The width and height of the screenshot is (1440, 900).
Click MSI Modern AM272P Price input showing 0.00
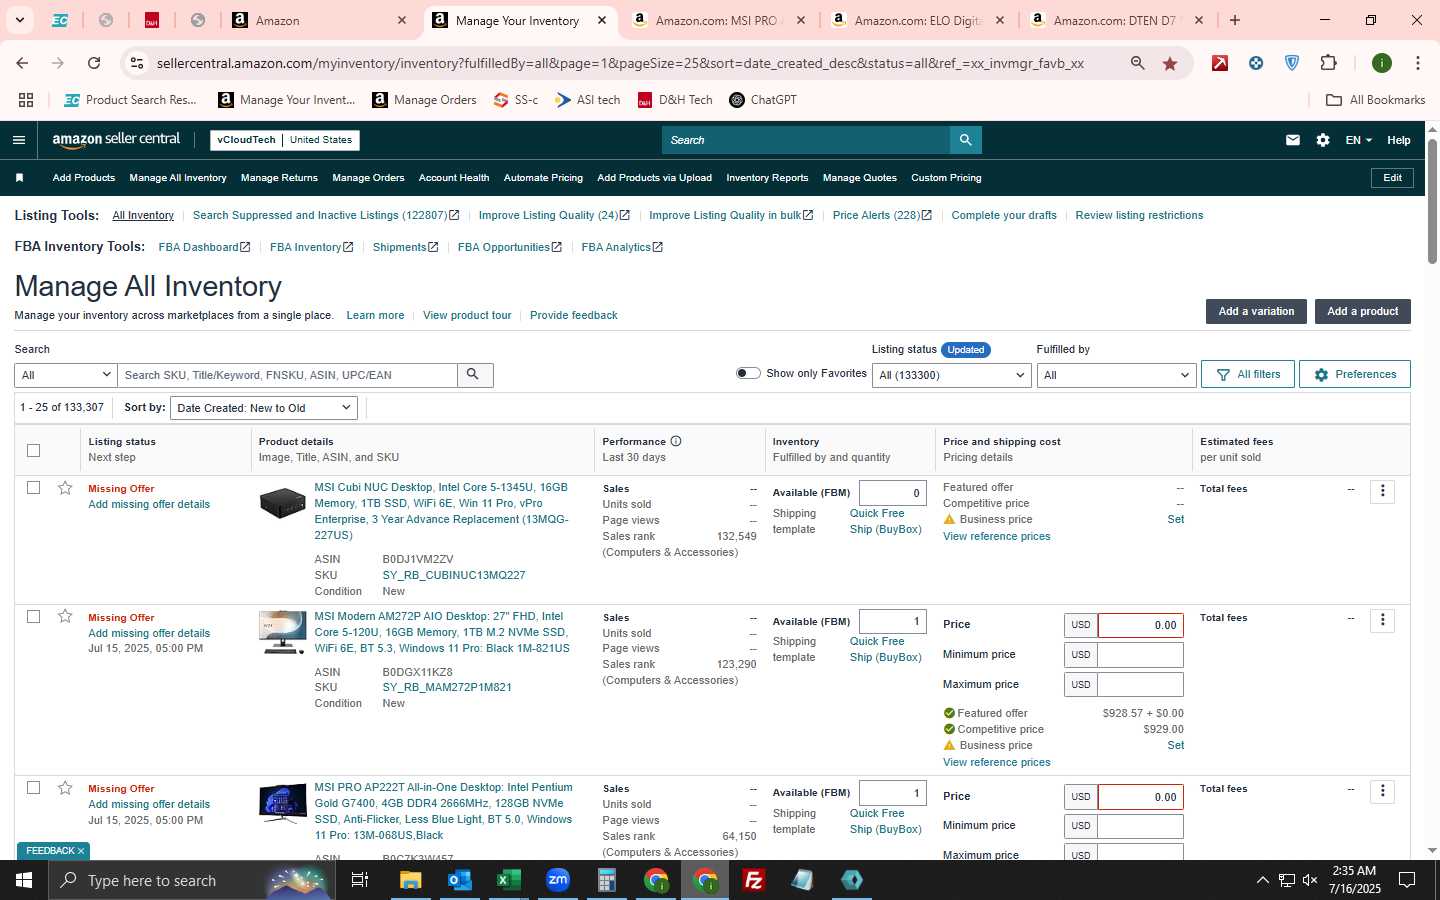click(1140, 625)
